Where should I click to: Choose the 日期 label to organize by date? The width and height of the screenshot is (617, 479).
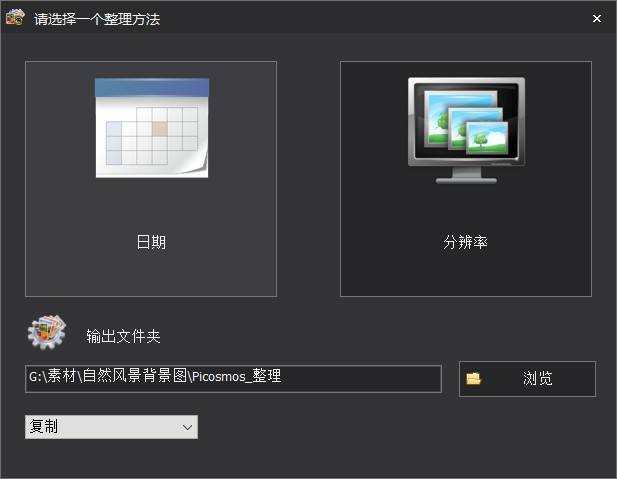[x=151, y=242]
